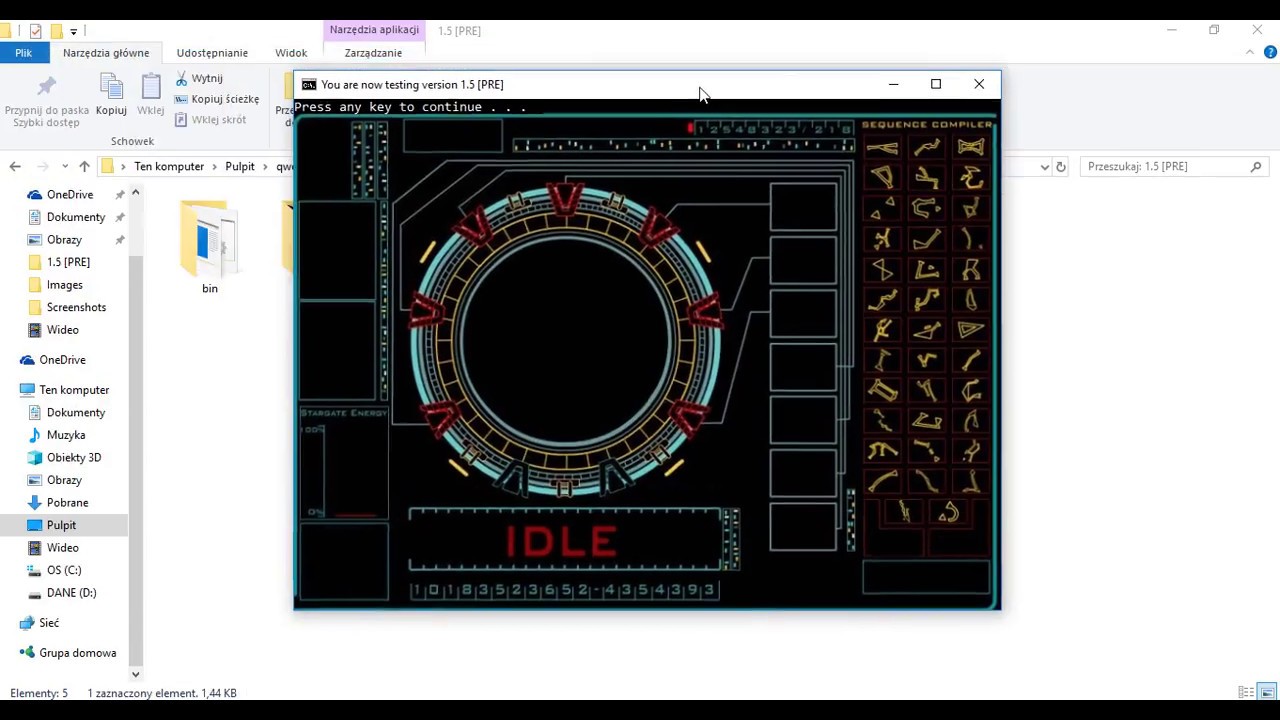
Task: Select Screenshots in the navigation pane
Action: [x=76, y=307]
